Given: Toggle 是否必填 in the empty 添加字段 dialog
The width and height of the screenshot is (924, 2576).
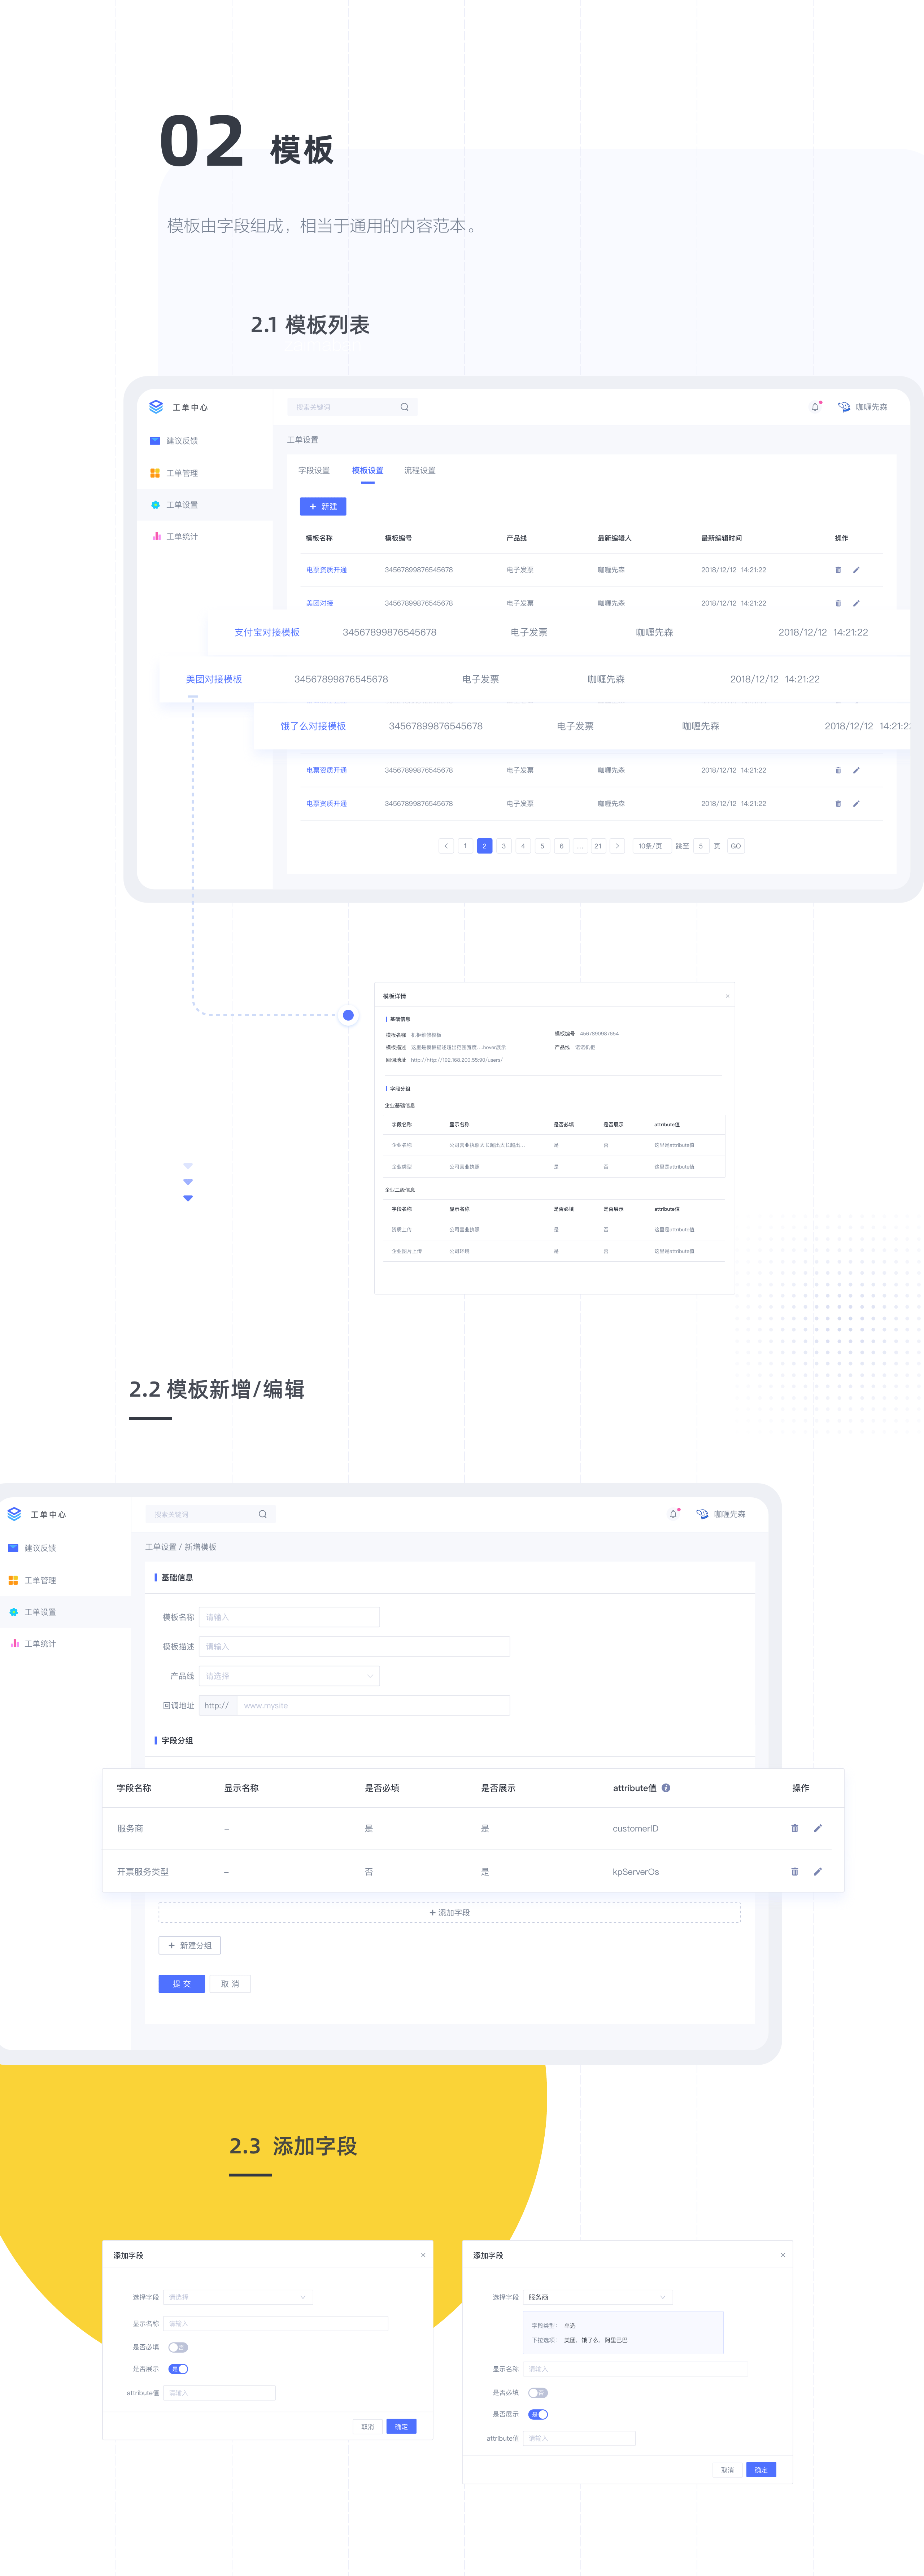Looking at the screenshot, I should coord(178,2347).
